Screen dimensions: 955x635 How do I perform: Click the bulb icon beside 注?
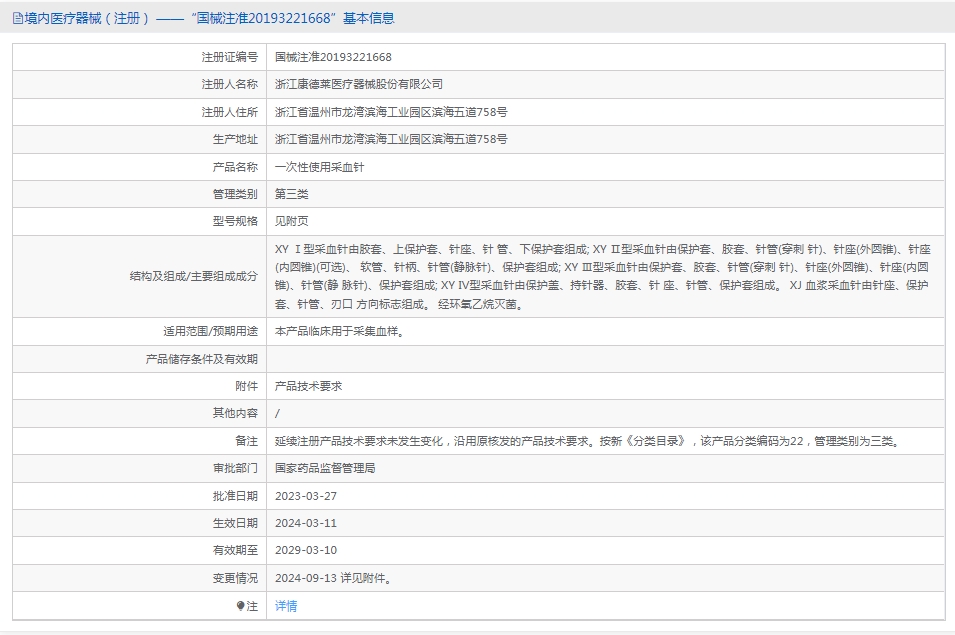click(240, 606)
